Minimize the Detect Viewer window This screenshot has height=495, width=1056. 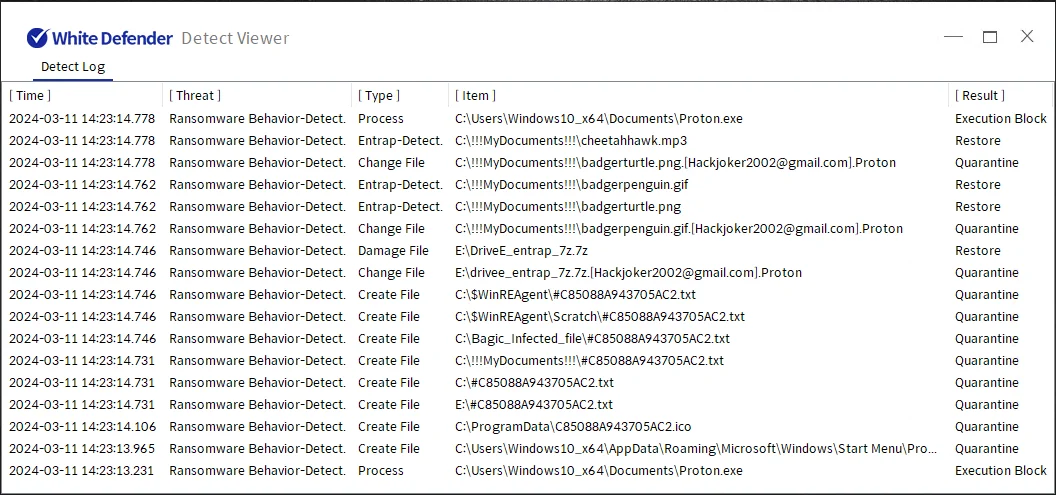coord(953,37)
